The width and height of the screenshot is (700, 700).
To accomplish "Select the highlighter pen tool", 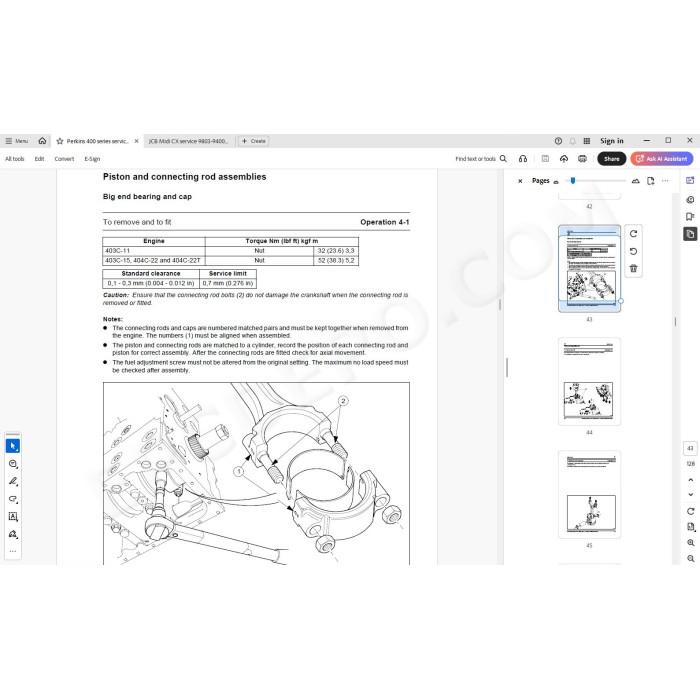I will pos(13,481).
